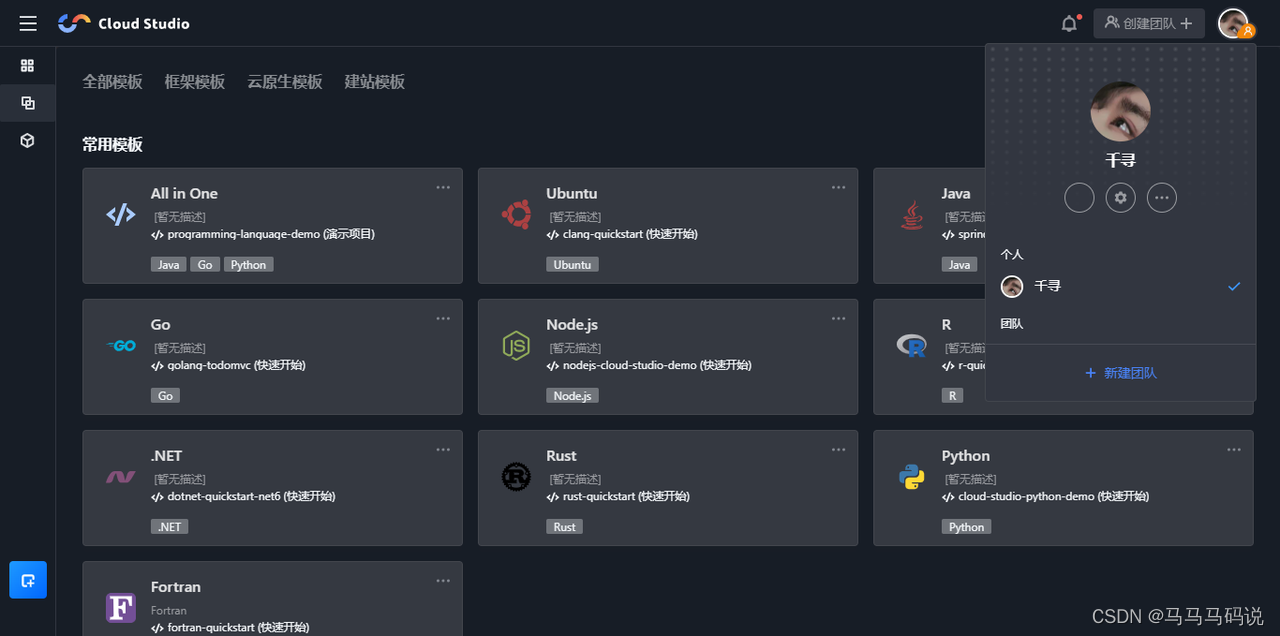The image size is (1280, 636).
Task: Switch to the 全部模板 tab
Action: click(x=112, y=82)
